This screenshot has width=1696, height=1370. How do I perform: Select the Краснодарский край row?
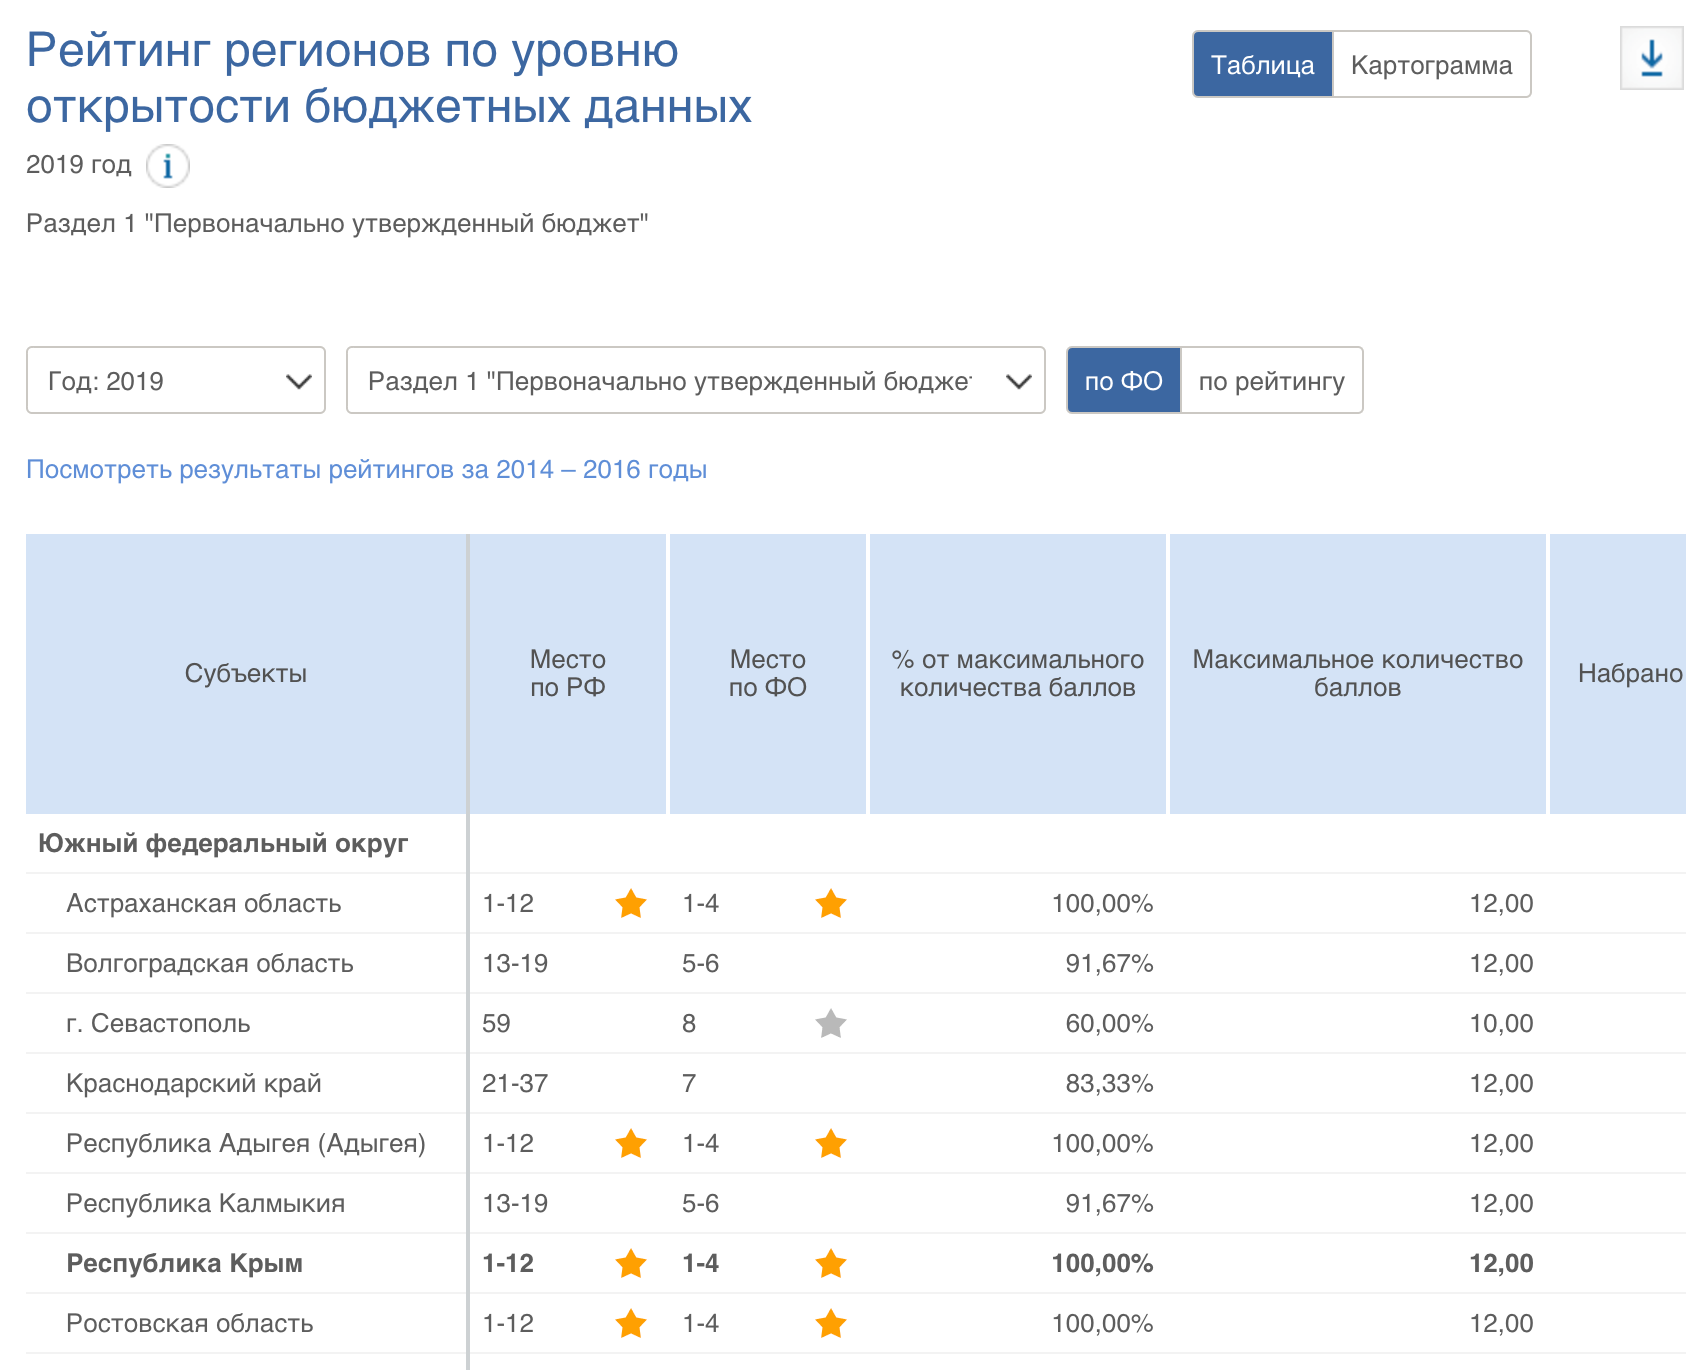[x=193, y=1084]
